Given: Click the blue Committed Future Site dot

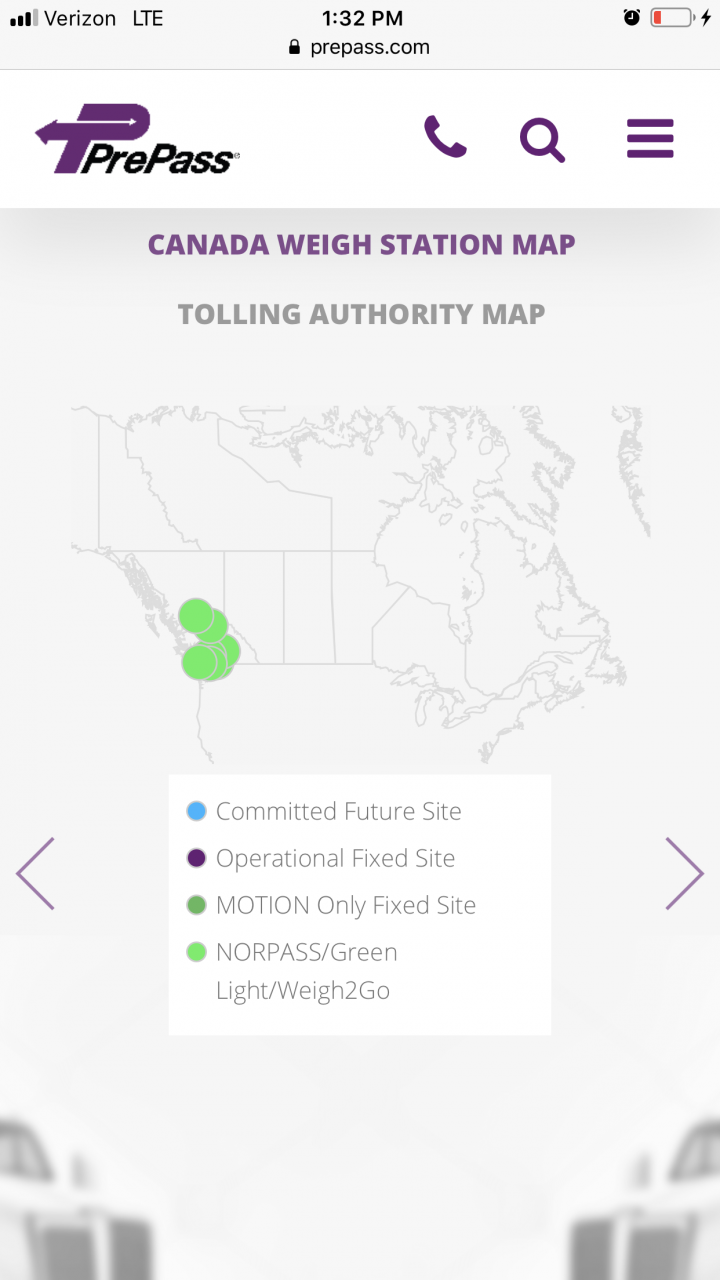Looking at the screenshot, I should coord(197,811).
